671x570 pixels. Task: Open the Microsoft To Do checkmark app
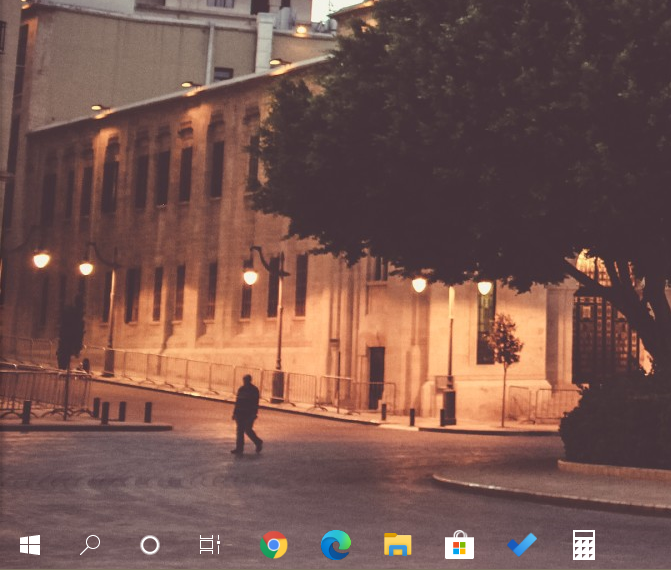522,545
